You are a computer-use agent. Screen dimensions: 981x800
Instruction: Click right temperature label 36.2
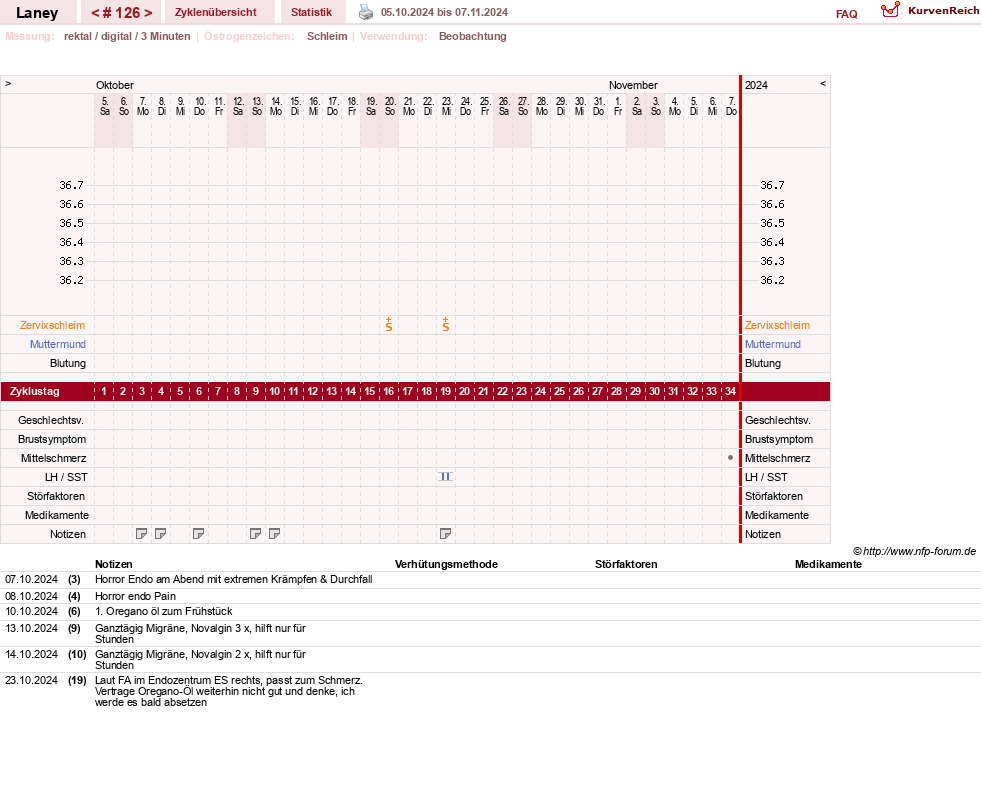tap(772, 280)
